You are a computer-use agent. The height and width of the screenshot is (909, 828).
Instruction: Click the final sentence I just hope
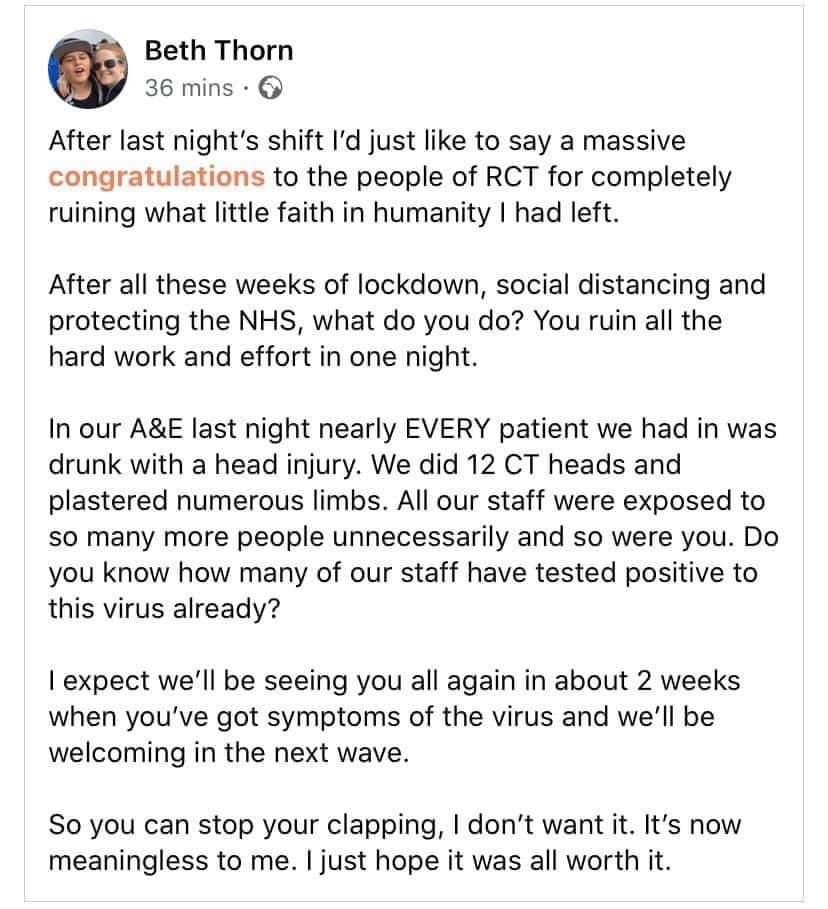[487, 860]
